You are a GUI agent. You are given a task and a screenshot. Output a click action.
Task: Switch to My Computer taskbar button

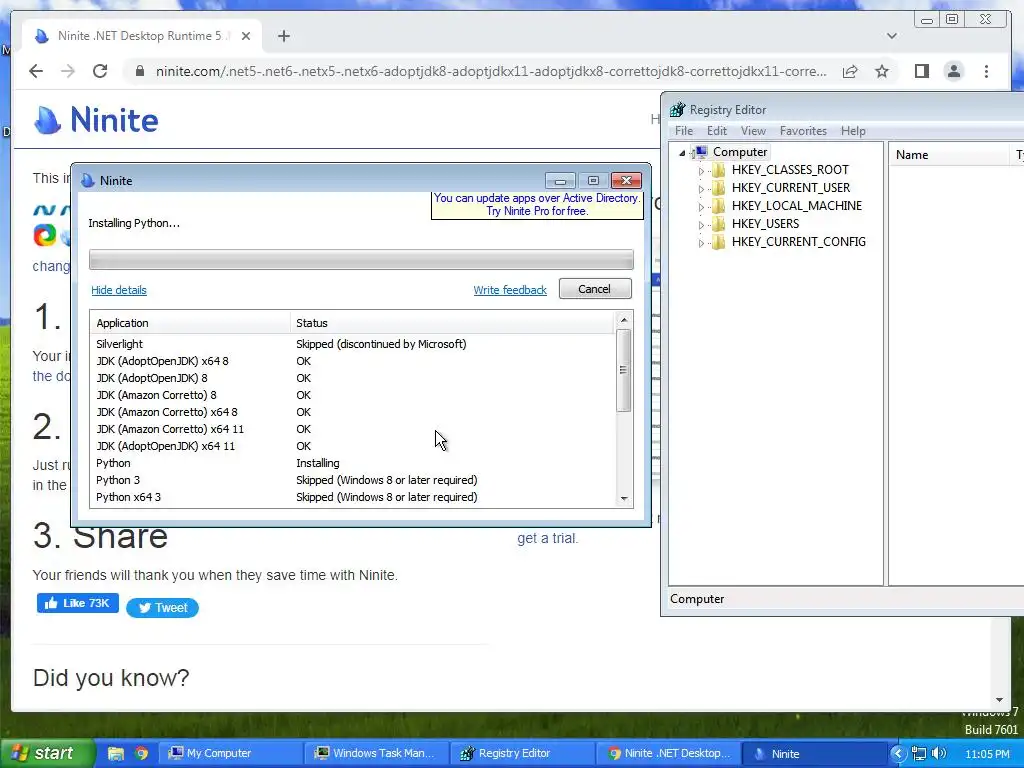(x=232, y=754)
